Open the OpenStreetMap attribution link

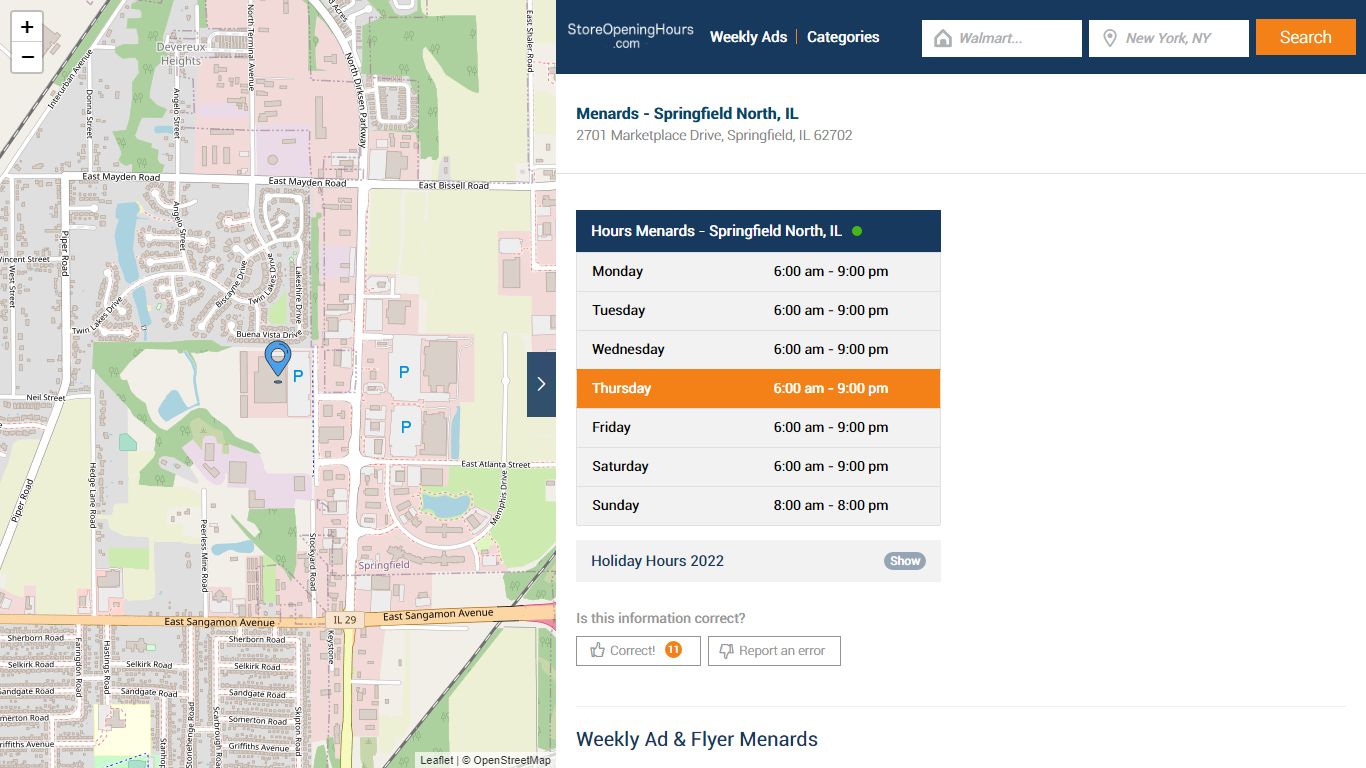coord(512,760)
